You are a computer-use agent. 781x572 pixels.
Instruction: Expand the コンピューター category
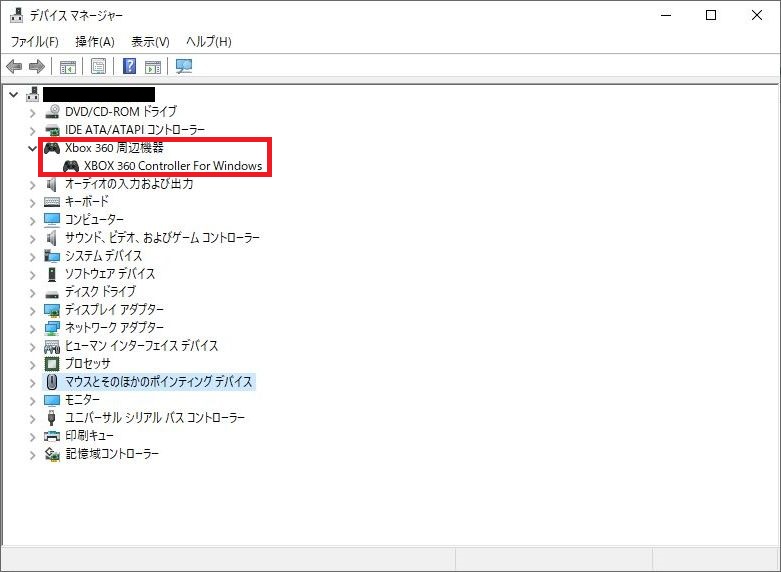point(33,221)
